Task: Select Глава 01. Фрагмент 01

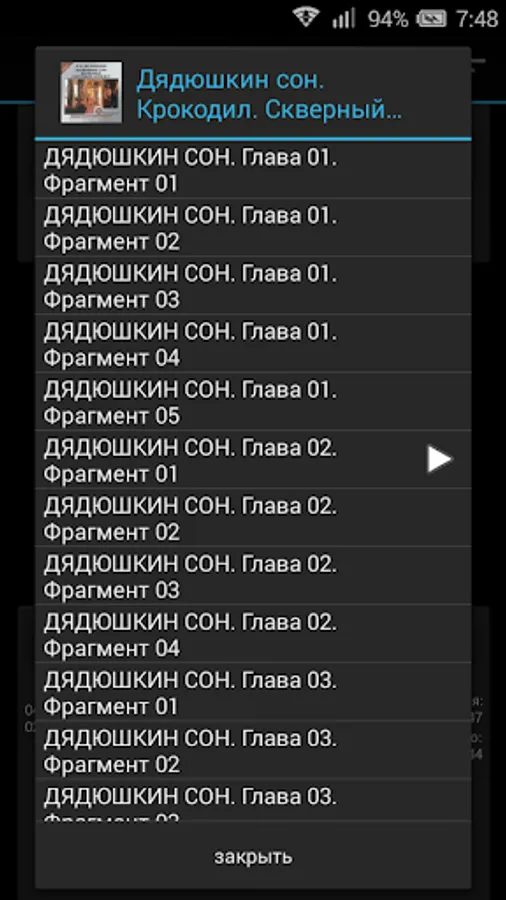Action: point(253,170)
